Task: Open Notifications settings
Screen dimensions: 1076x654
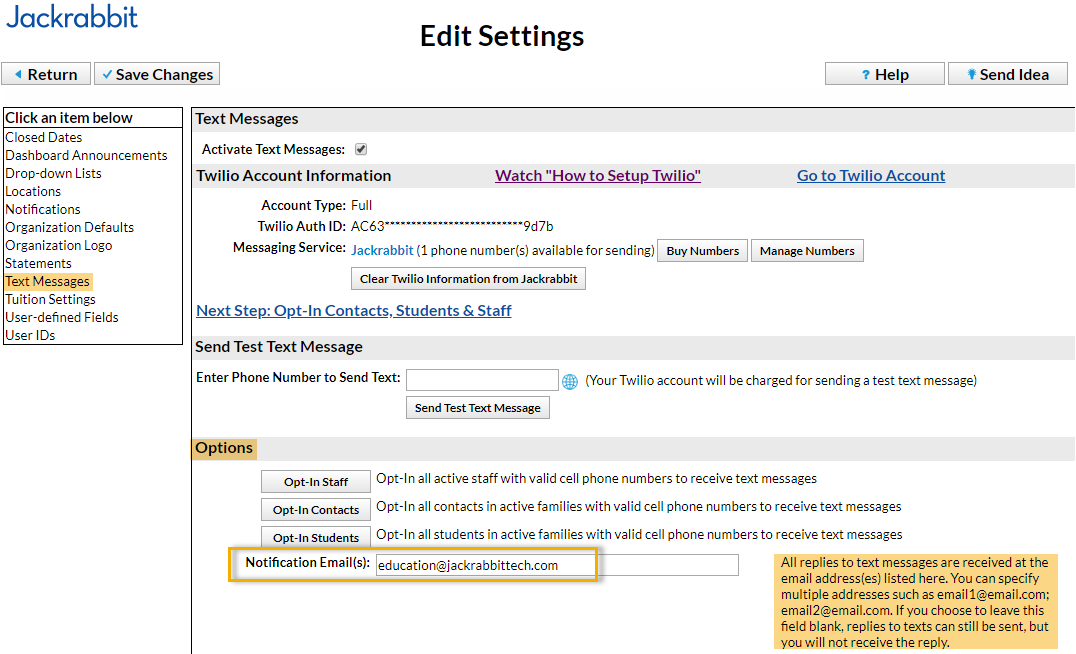Action: tap(43, 209)
